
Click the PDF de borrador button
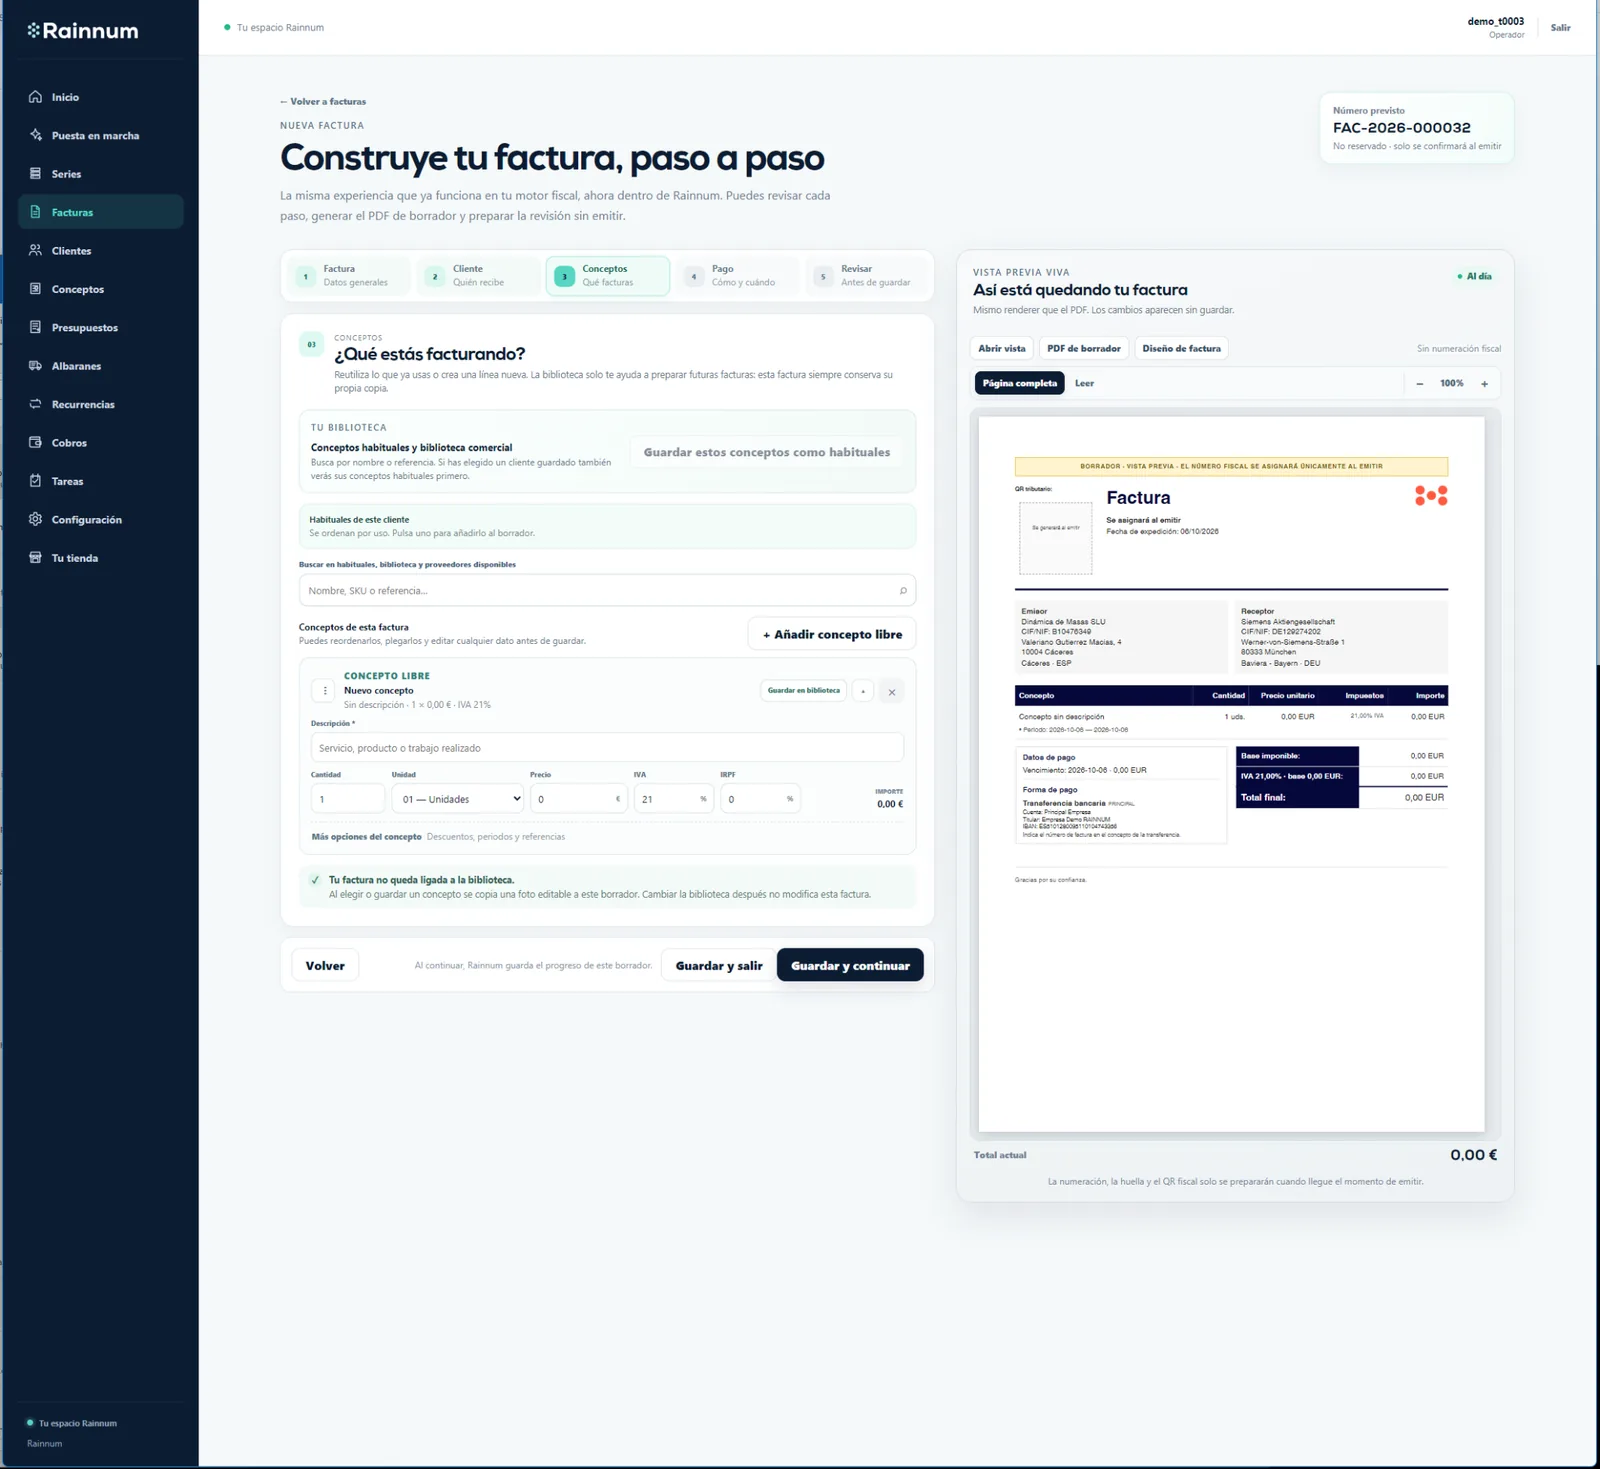pos(1084,348)
